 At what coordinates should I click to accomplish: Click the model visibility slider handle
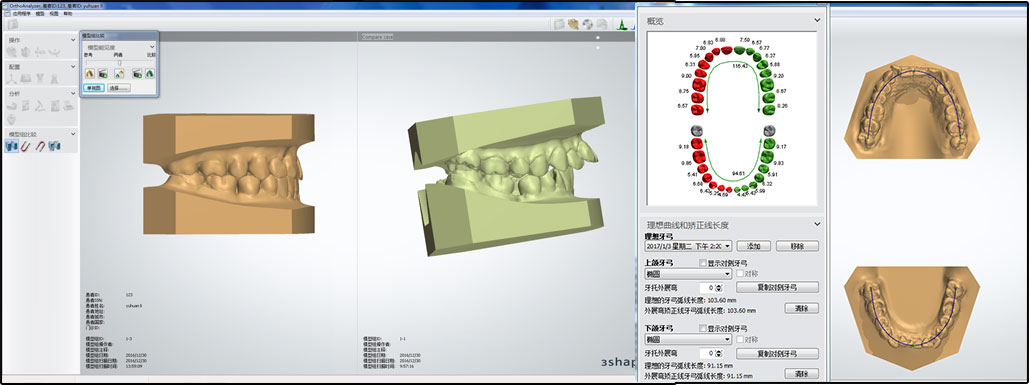pyautogui.click(x=120, y=62)
